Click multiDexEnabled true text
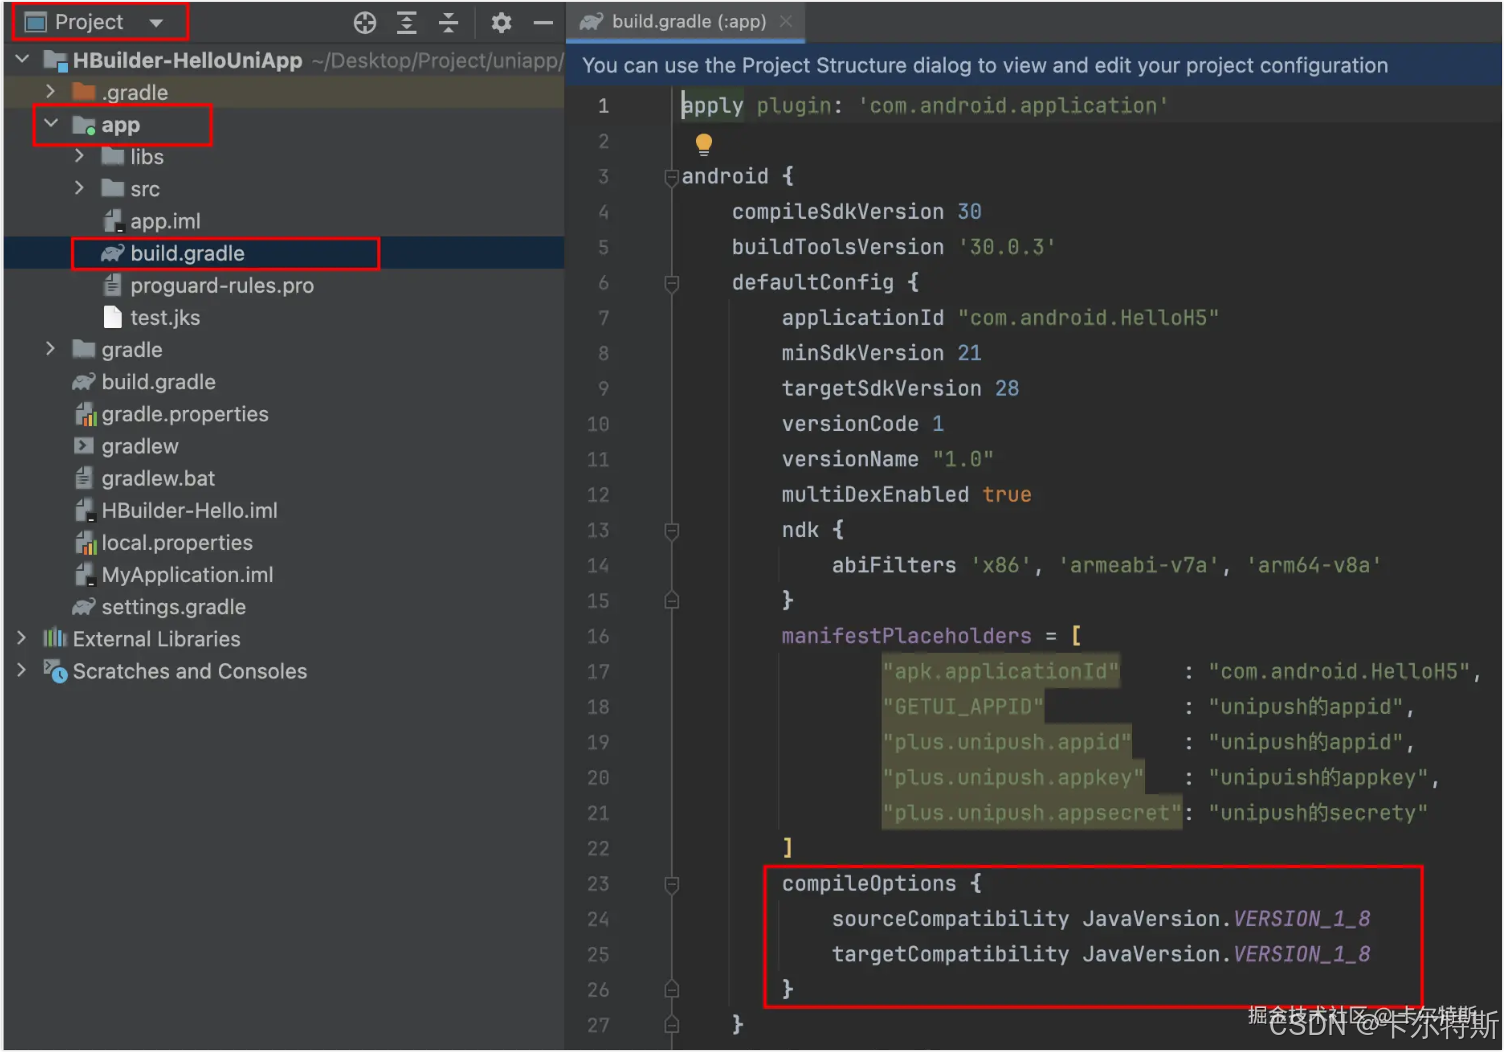The width and height of the screenshot is (1504, 1052). click(x=906, y=494)
